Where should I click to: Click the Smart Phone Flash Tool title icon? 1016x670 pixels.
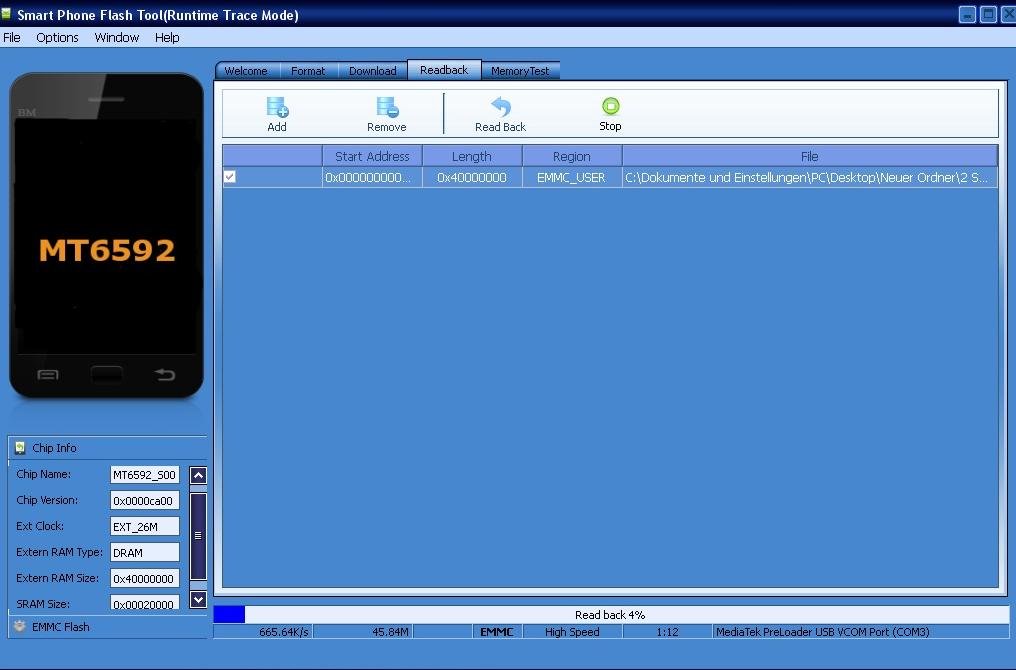6,14
